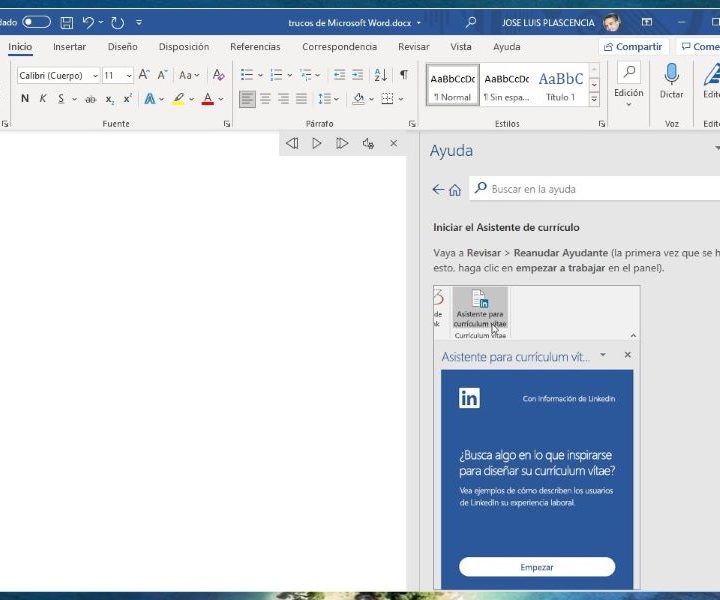Apply the yellow text highlight color
The height and width of the screenshot is (600, 720).
coord(179,98)
